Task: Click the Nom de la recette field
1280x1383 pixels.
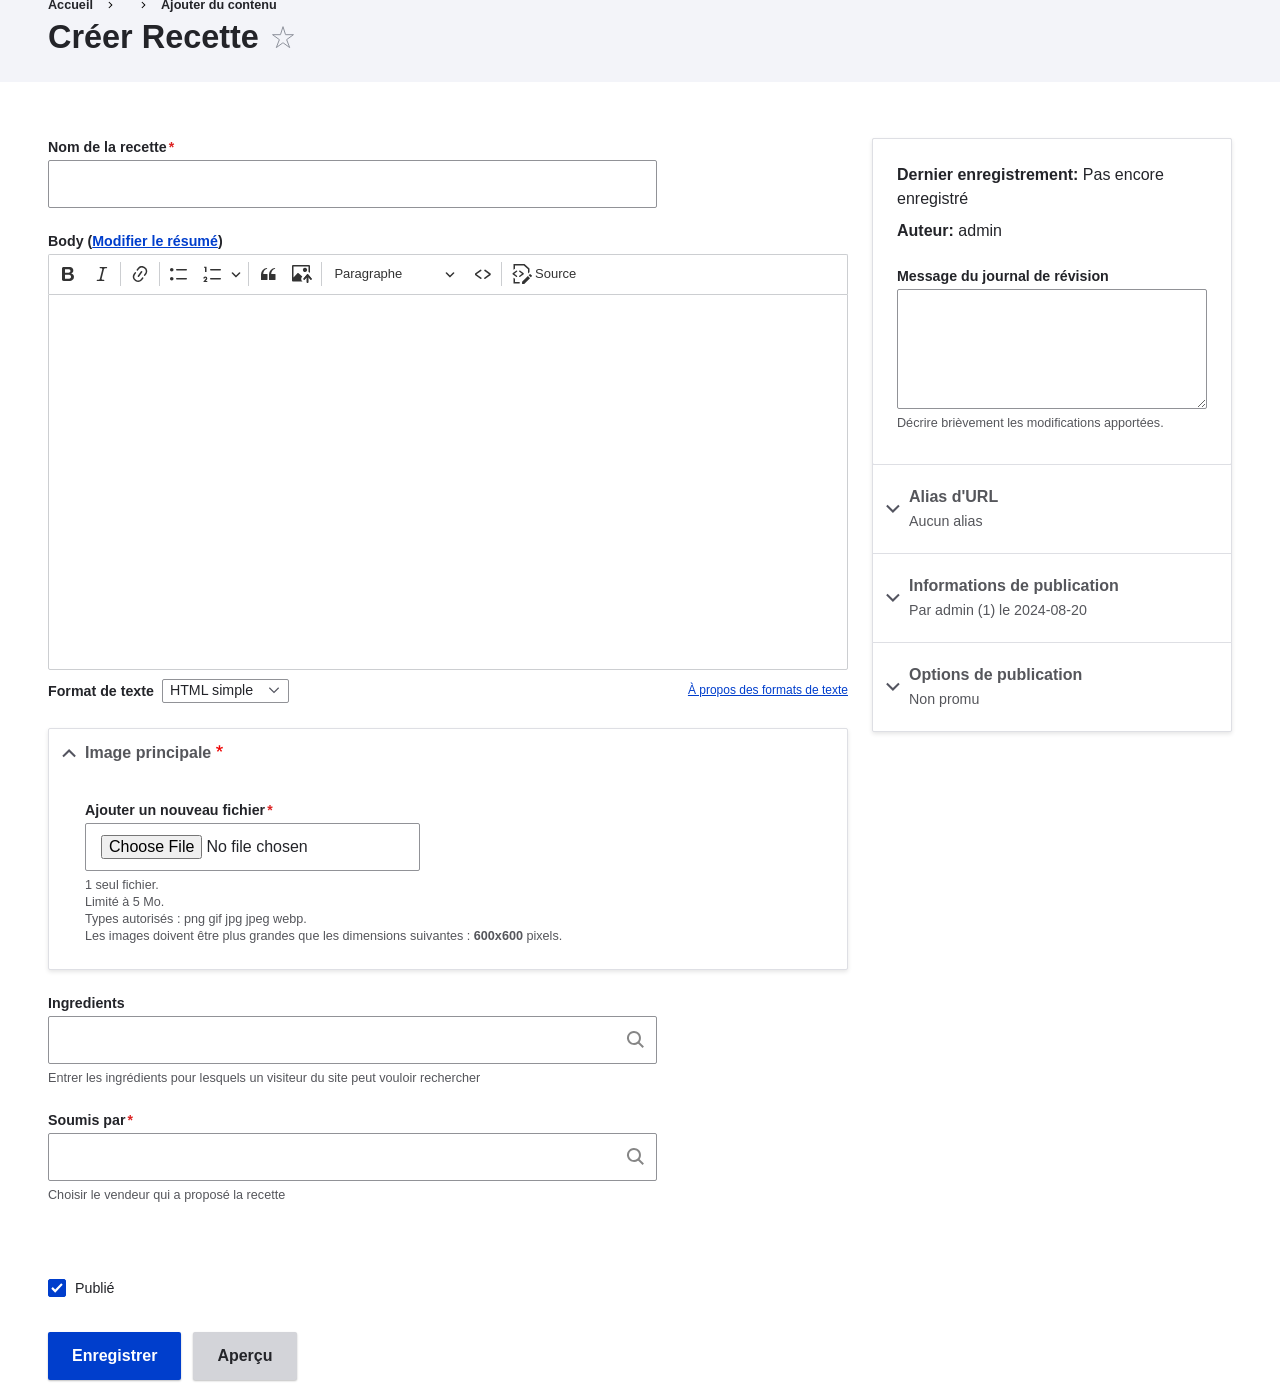Action: 352,184
